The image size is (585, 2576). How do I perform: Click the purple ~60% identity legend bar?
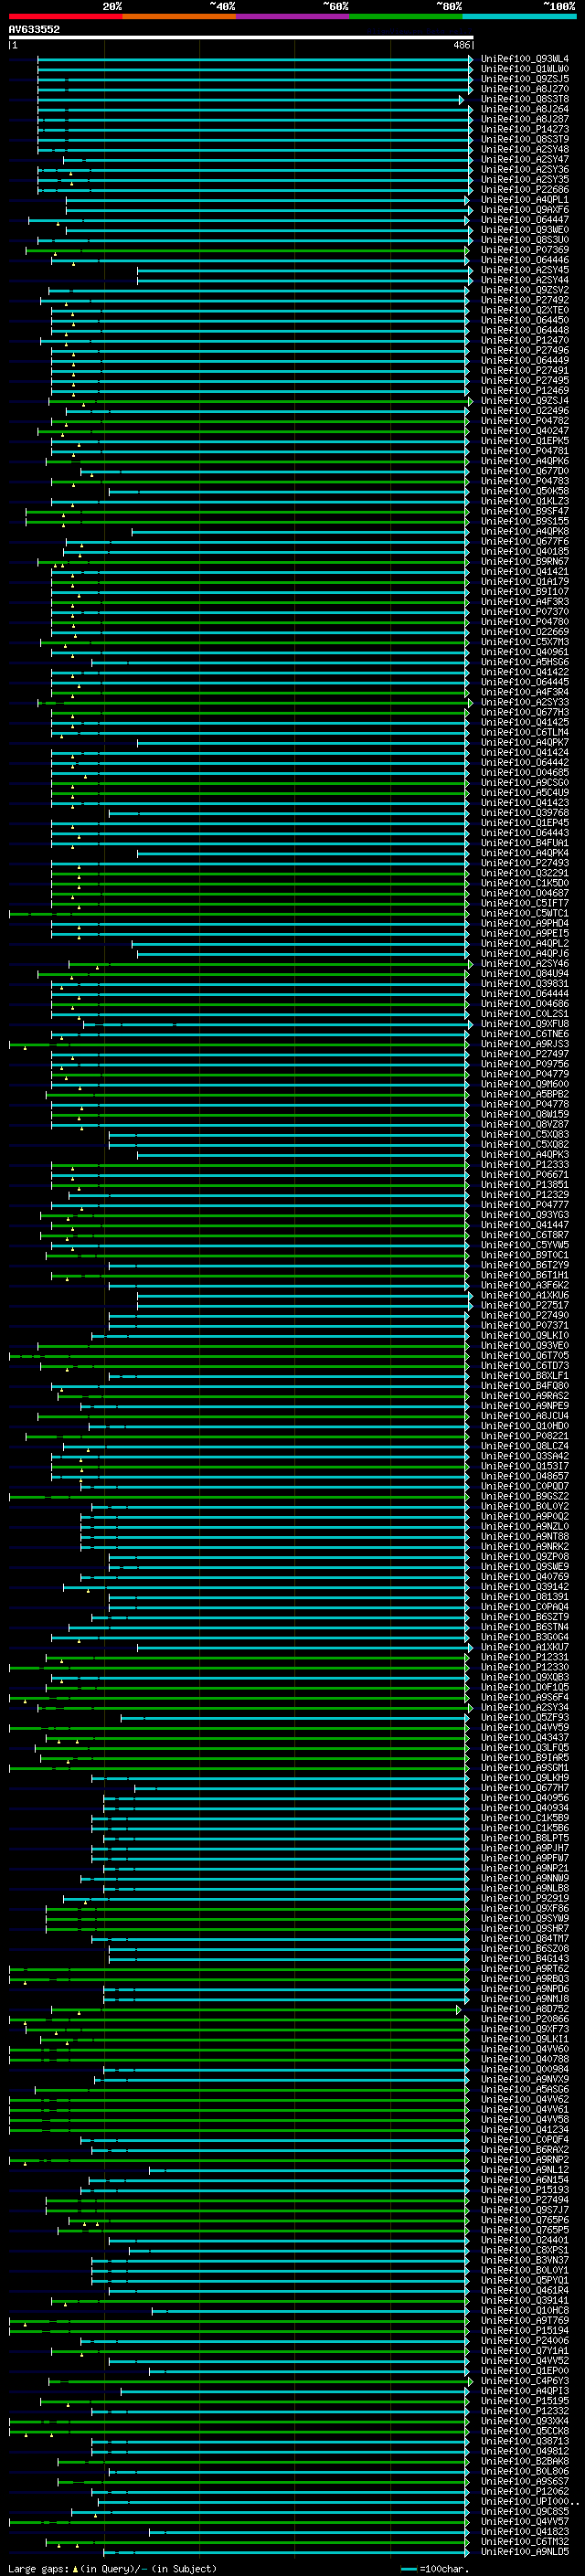click(x=292, y=16)
